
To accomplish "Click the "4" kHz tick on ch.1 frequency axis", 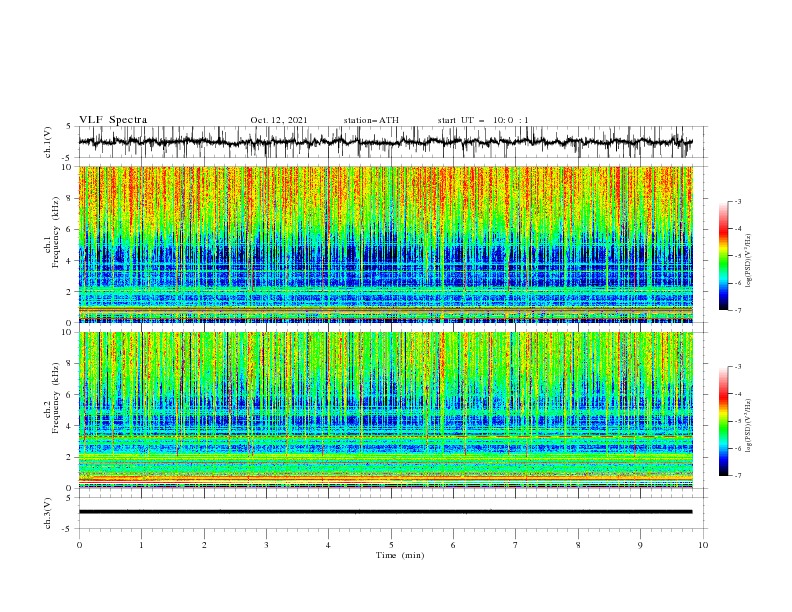I will point(70,261).
